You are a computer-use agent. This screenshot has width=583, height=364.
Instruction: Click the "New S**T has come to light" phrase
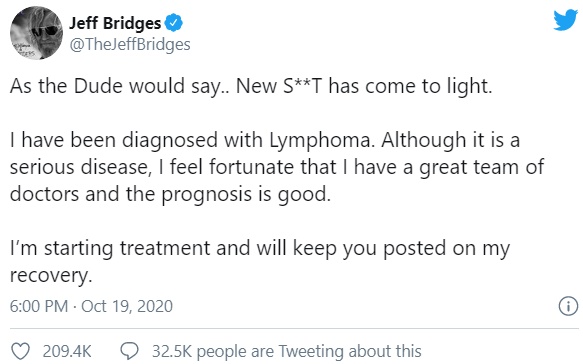pos(364,86)
